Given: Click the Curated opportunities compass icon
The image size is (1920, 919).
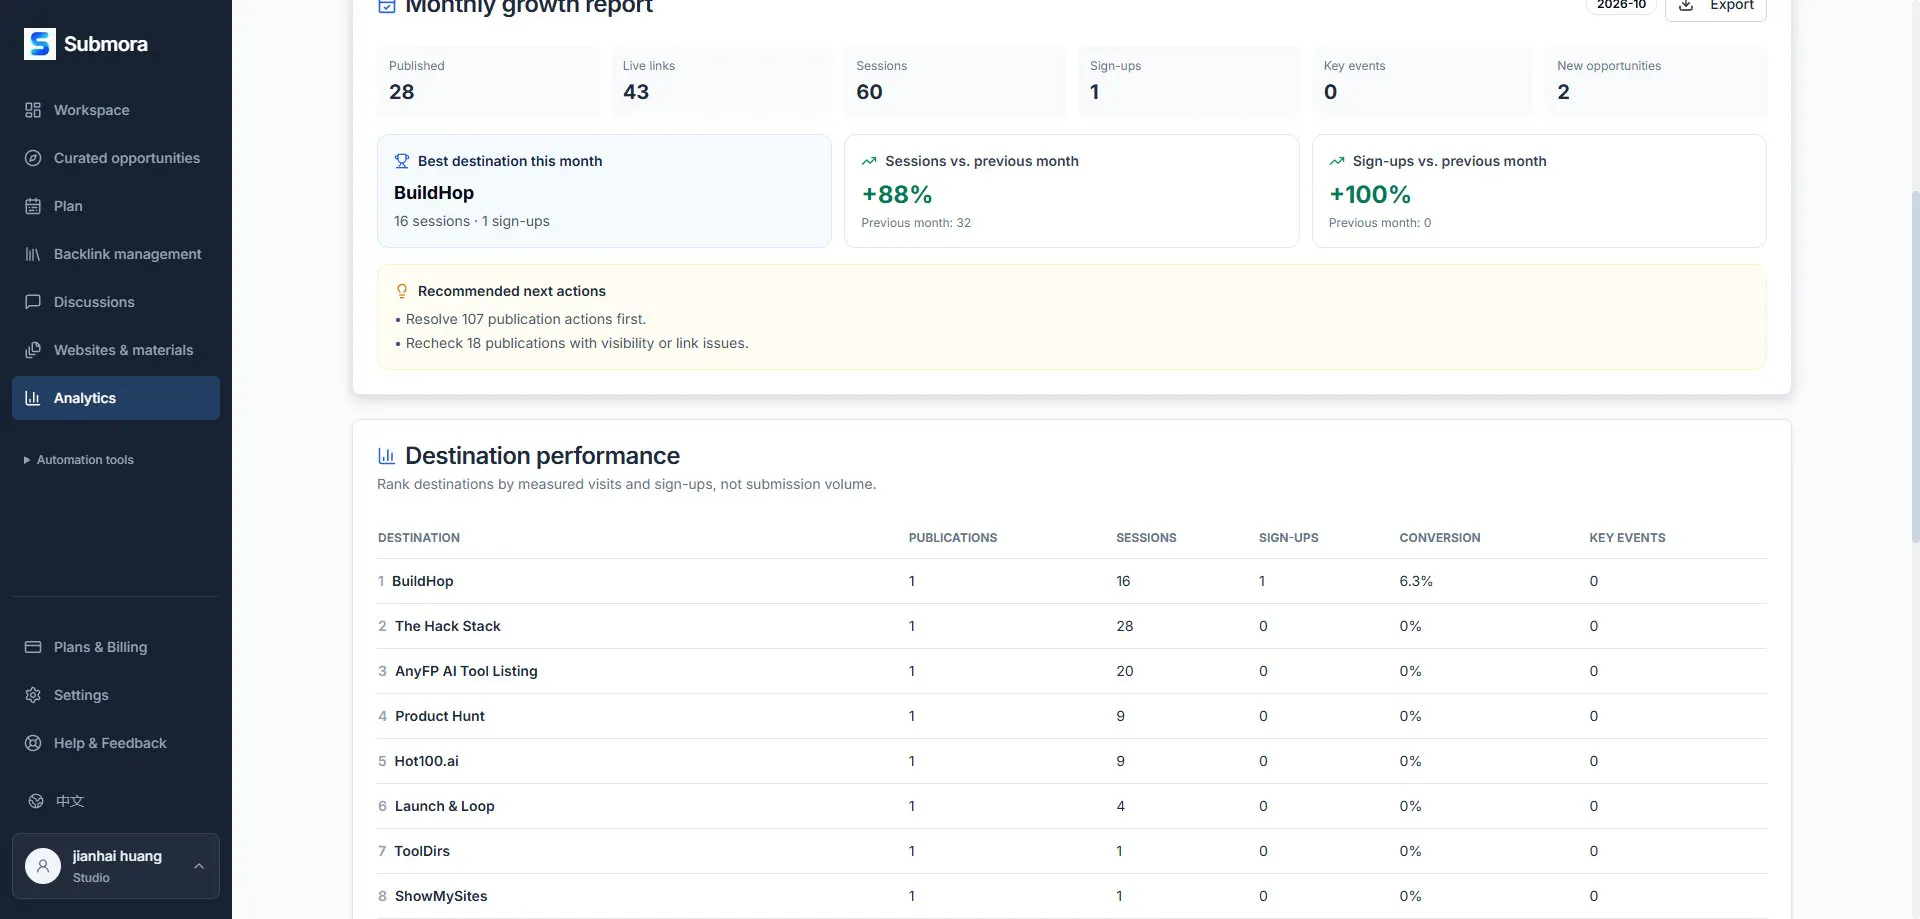Looking at the screenshot, I should pyautogui.click(x=33, y=158).
